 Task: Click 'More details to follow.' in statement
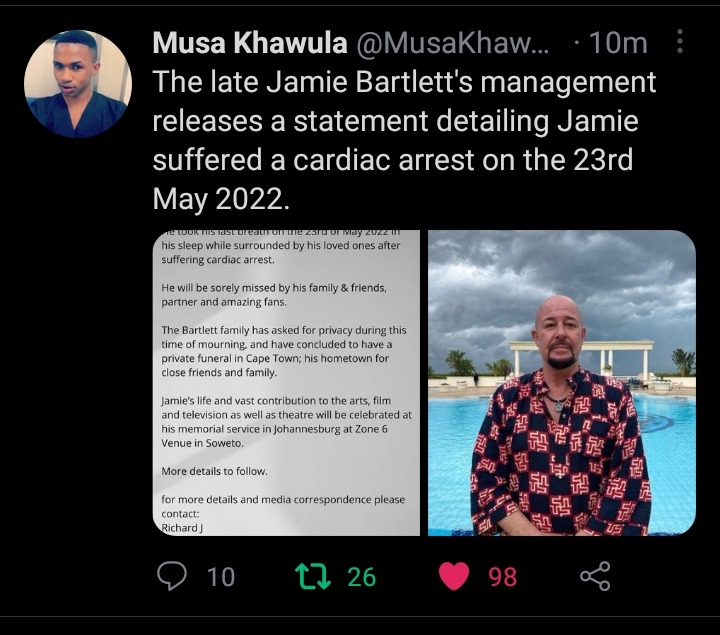point(214,471)
